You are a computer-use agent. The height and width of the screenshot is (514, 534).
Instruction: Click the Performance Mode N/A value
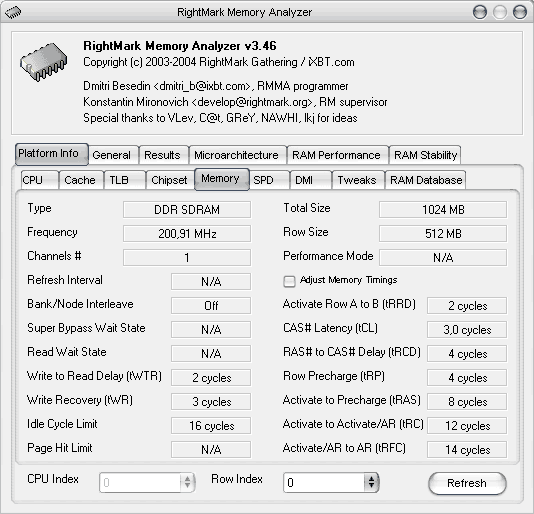(443, 258)
